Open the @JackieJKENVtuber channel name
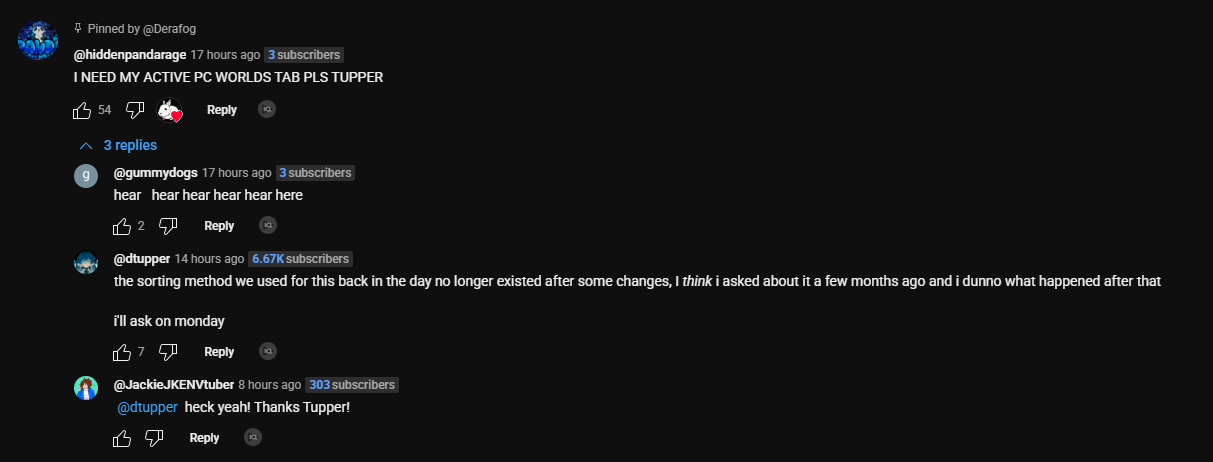 point(174,385)
